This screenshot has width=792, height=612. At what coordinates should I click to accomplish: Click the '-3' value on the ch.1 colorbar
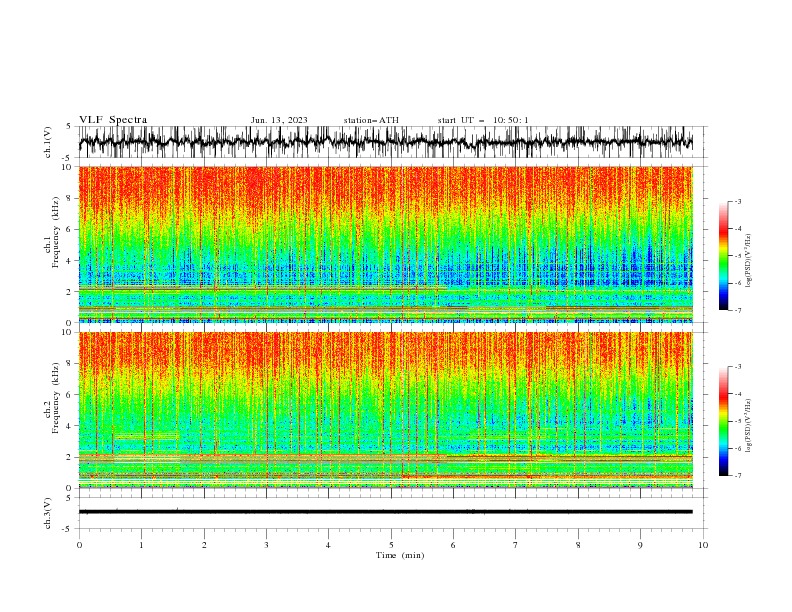pyautogui.click(x=738, y=201)
